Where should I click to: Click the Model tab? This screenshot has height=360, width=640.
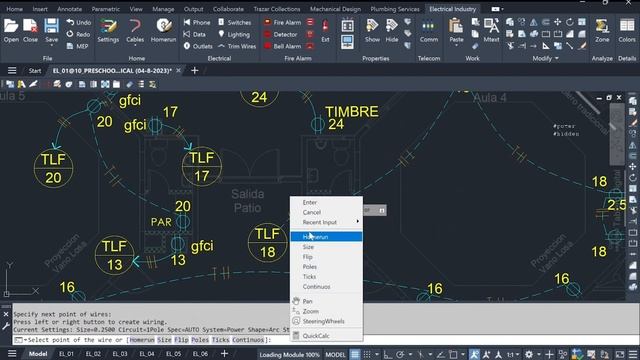click(38, 354)
